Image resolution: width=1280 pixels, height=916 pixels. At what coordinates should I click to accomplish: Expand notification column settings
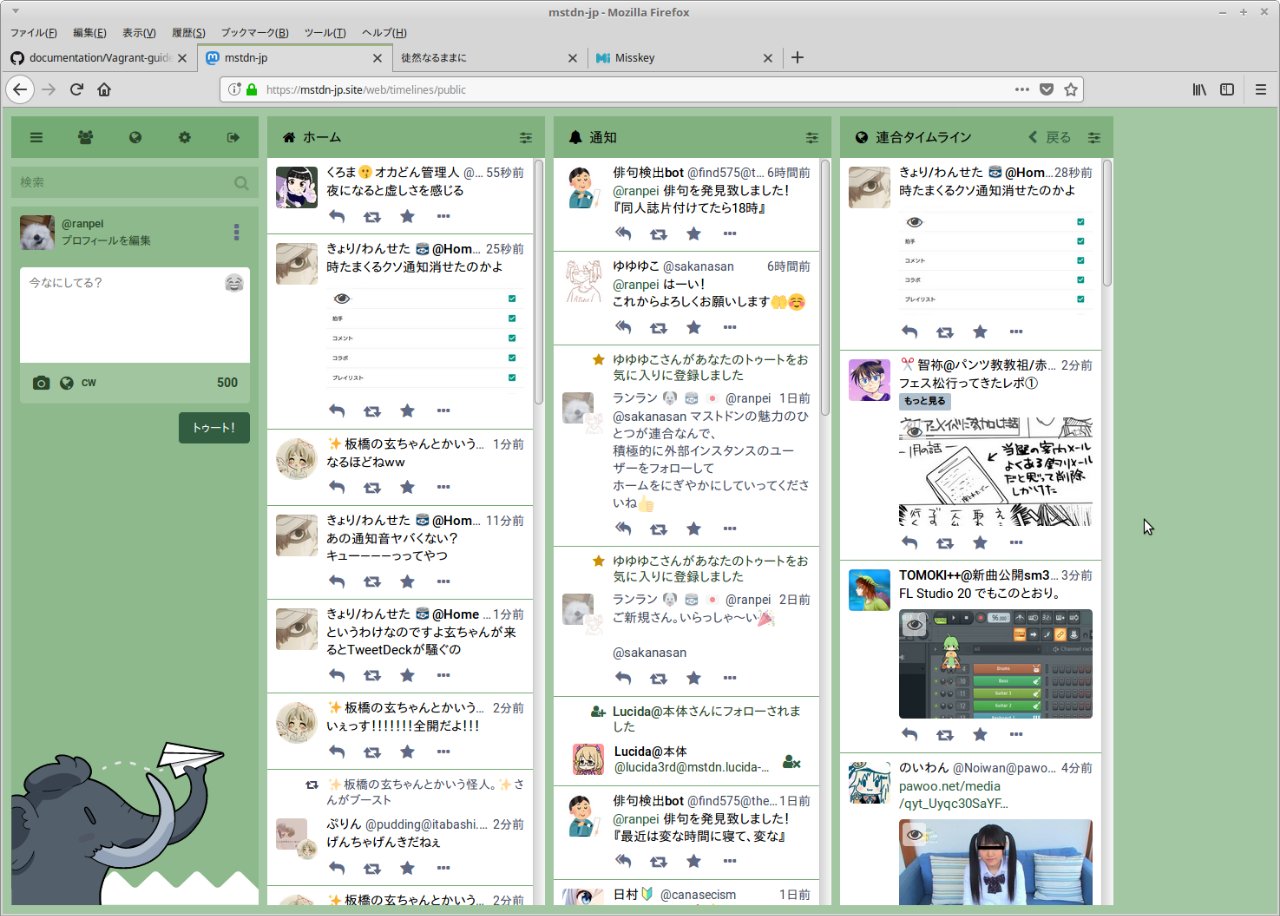[x=812, y=137]
